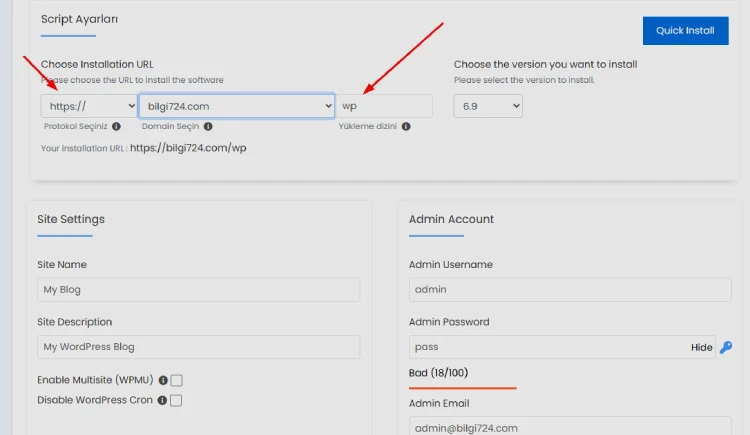750x435 pixels.
Task: Click info icon for Enable Multisite (WPMU)
Action: pyautogui.click(x=163, y=381)
